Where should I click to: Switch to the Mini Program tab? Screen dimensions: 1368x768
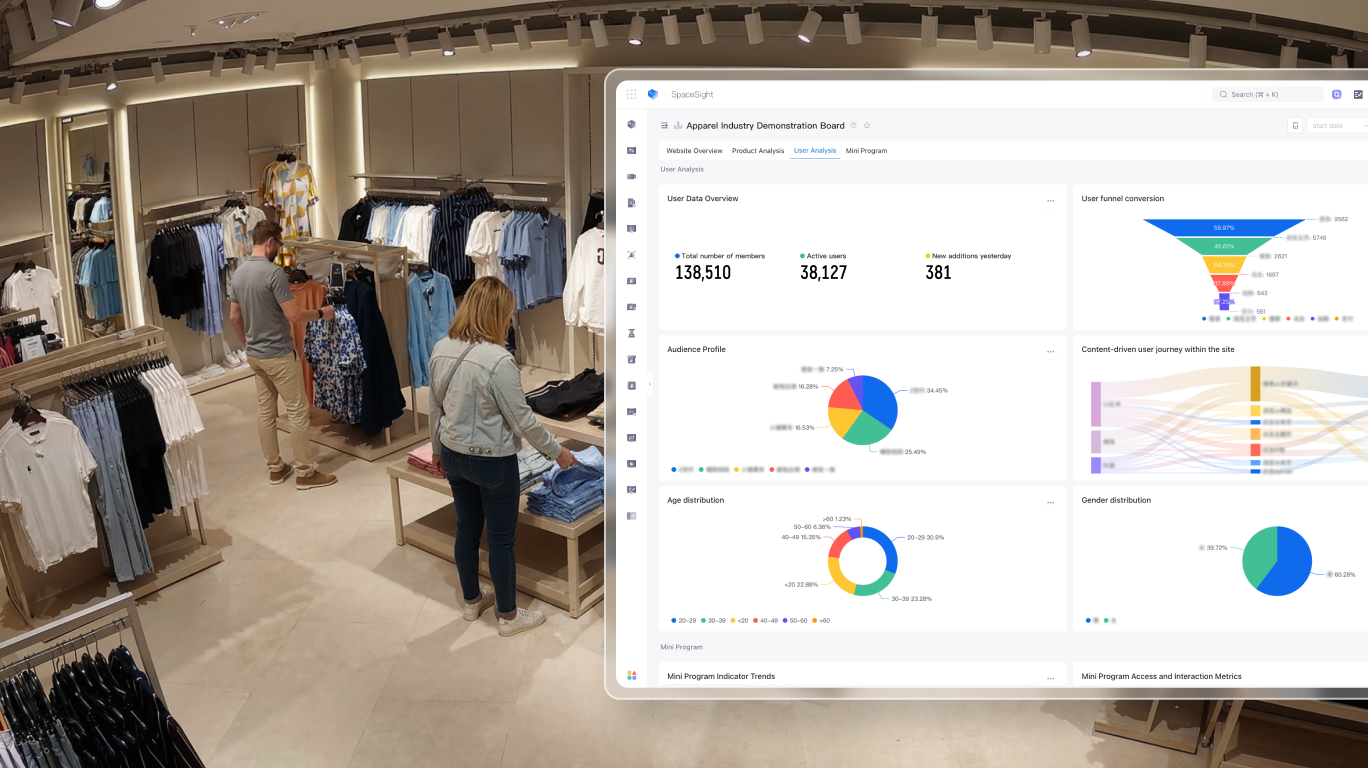866,151
